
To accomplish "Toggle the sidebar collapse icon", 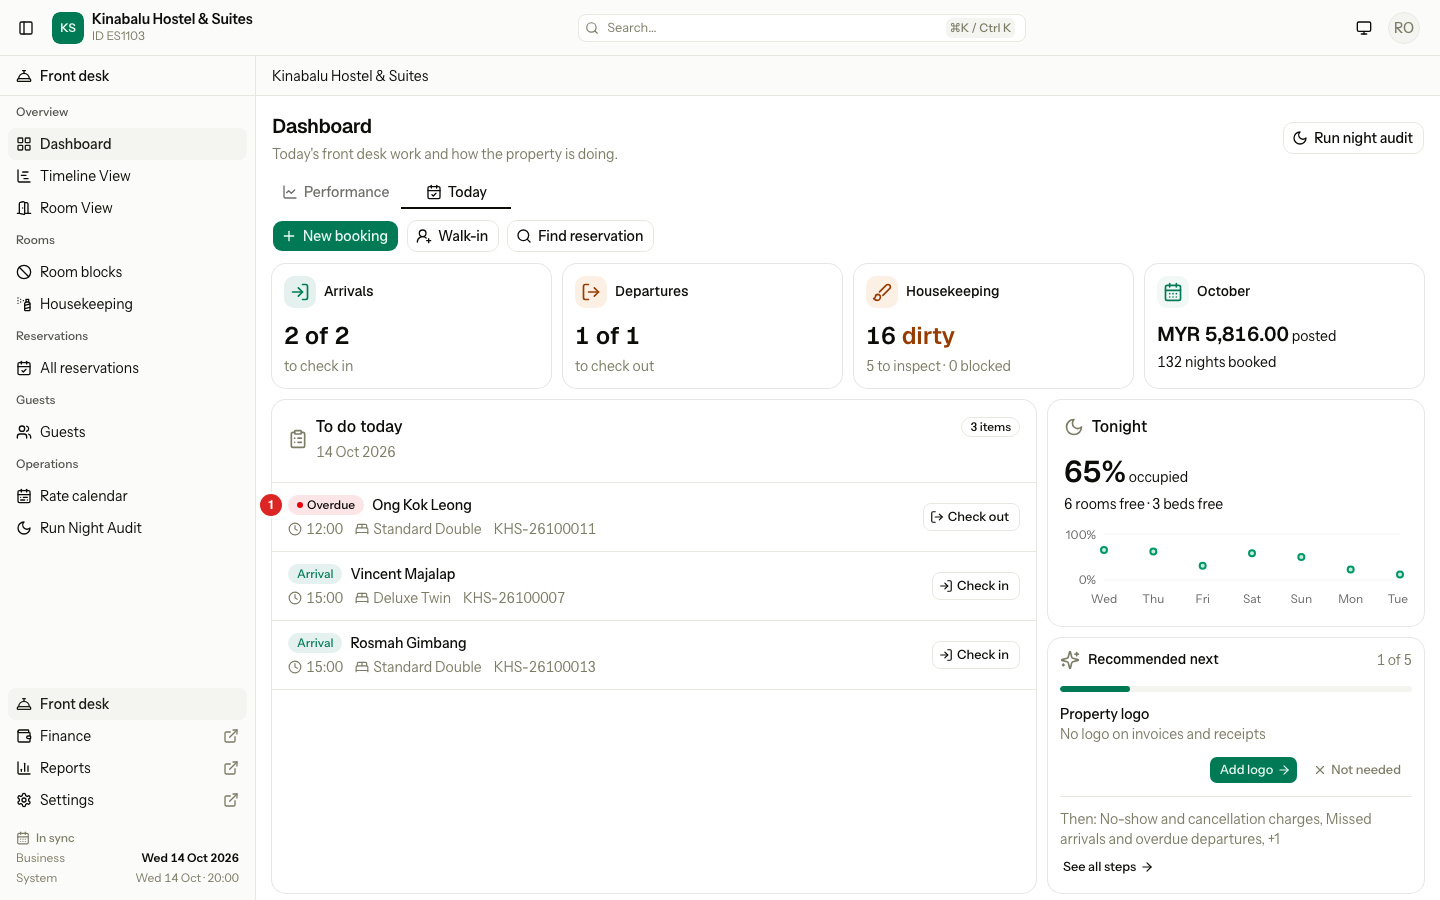I will click(26, 28).
